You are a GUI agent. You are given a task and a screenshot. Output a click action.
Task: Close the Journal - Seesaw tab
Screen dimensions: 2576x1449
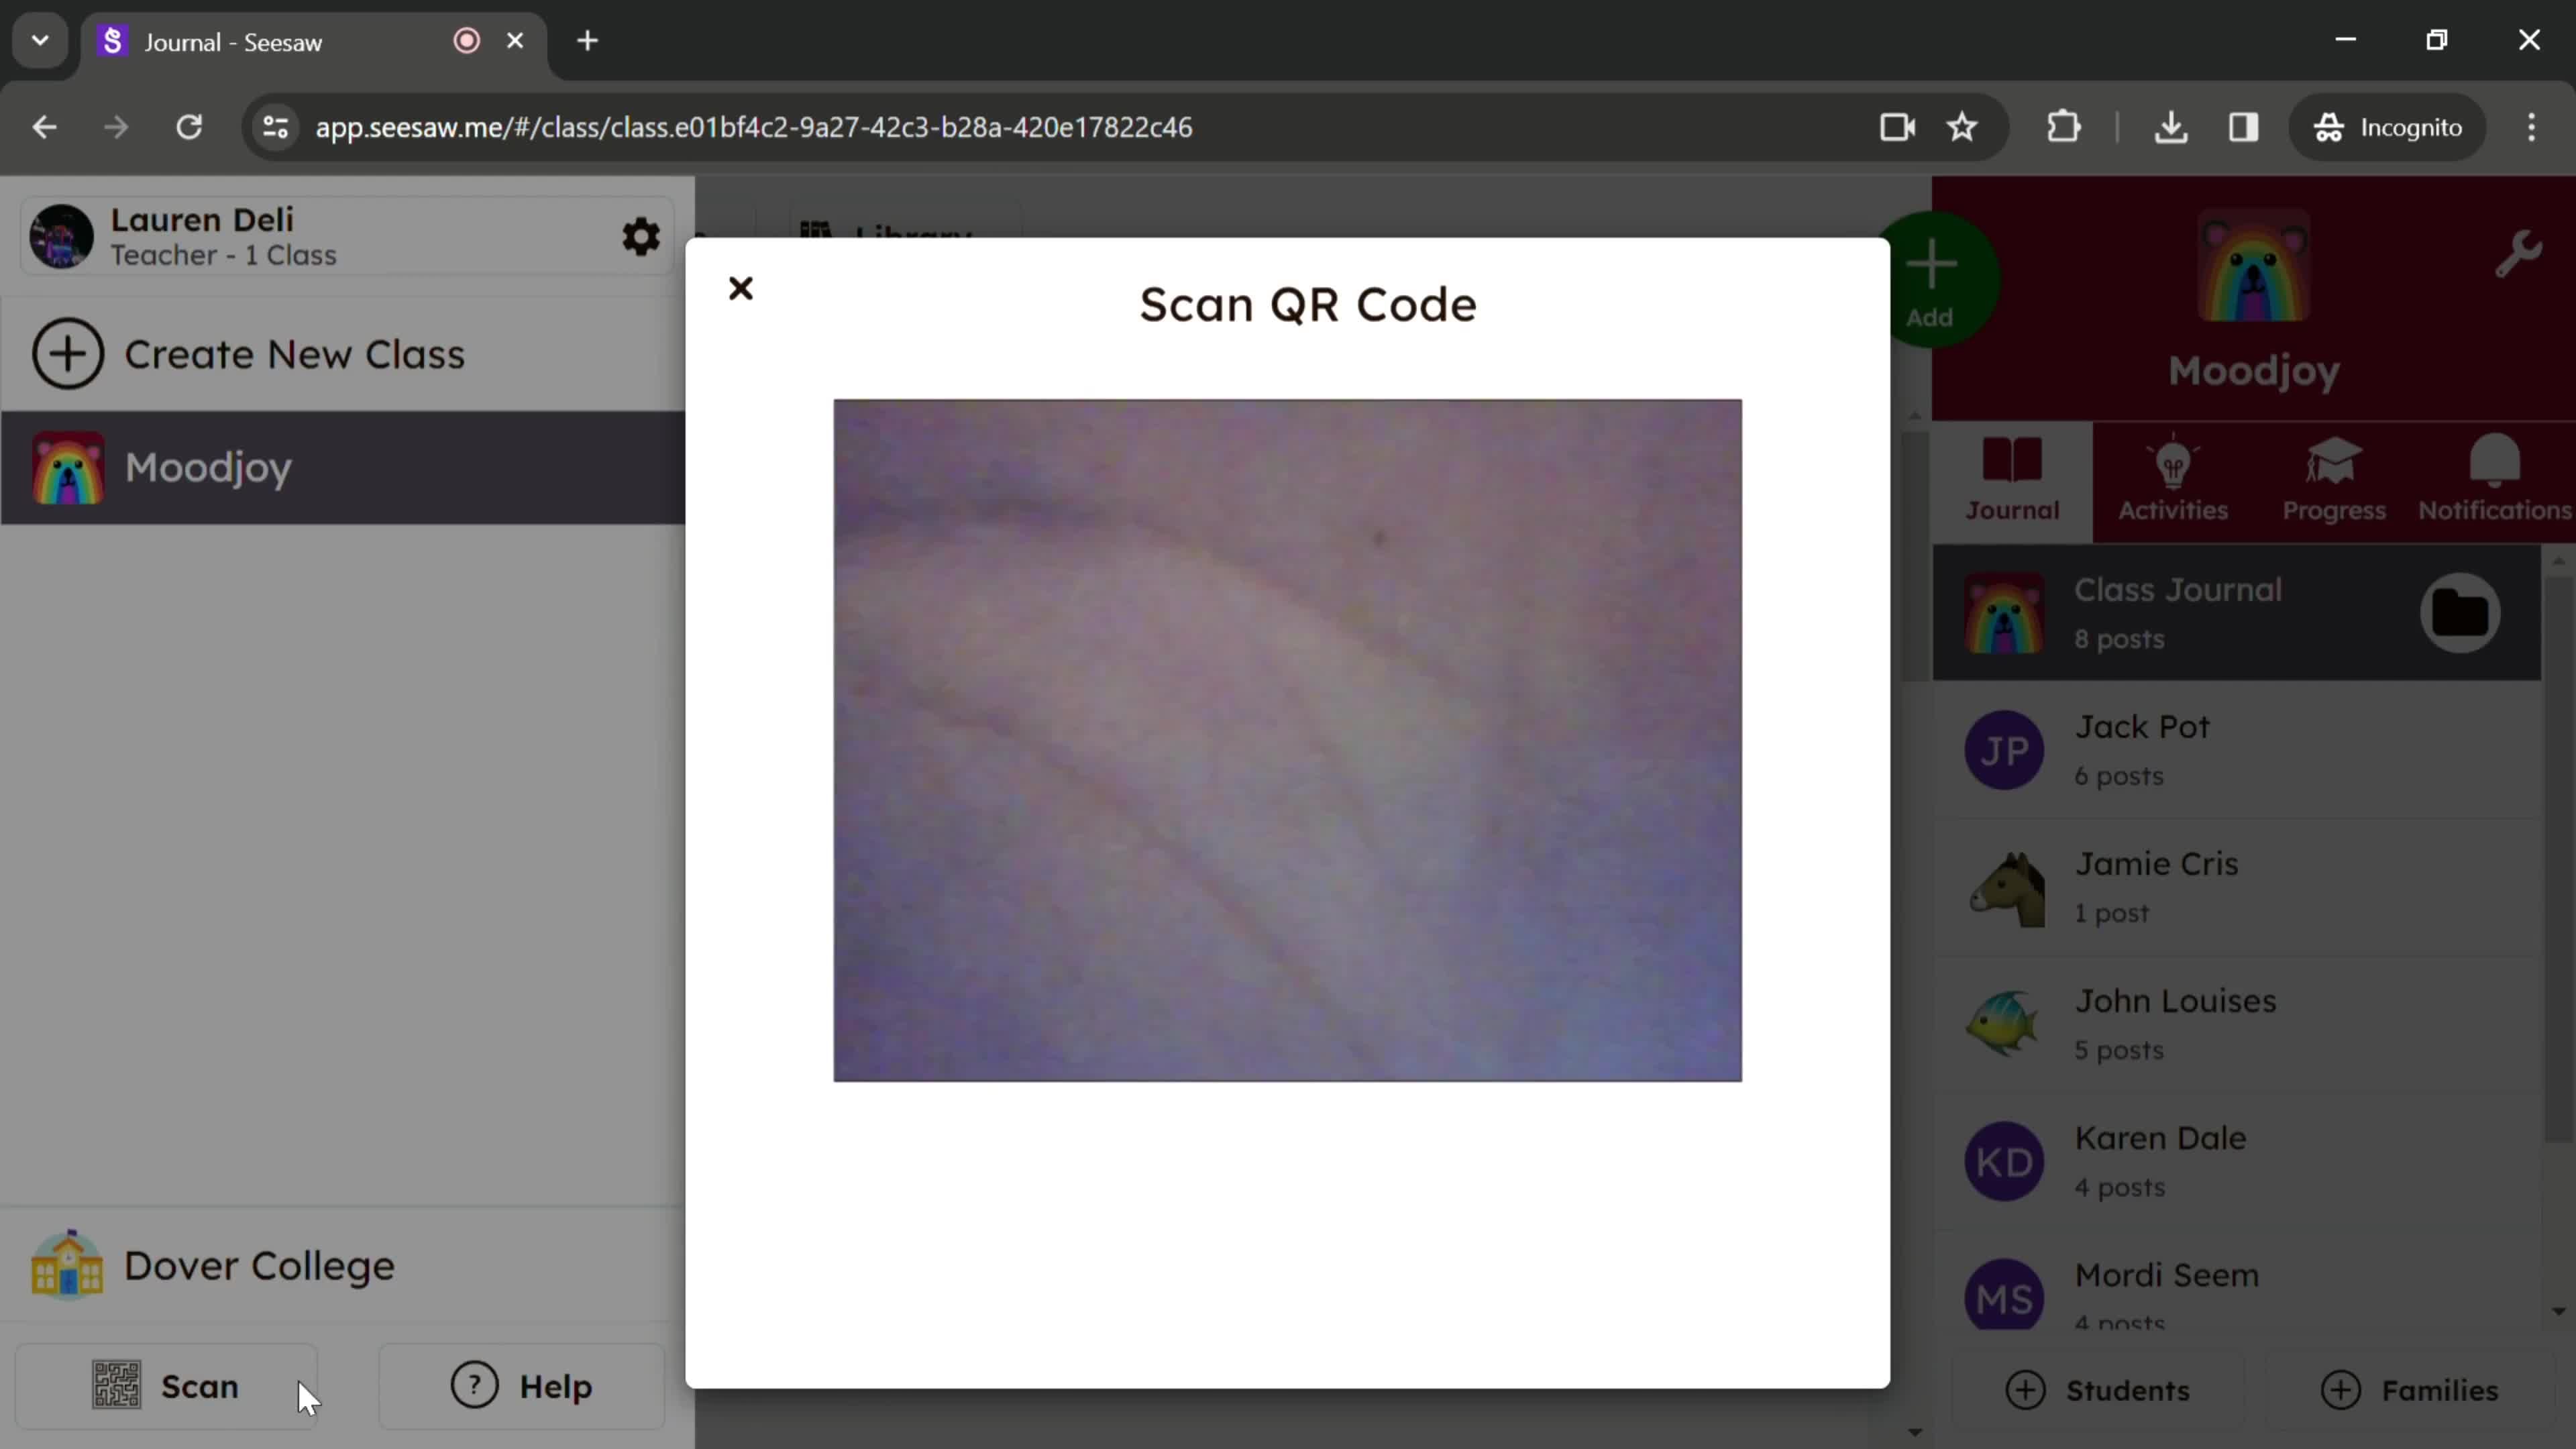tap(515, 41)
